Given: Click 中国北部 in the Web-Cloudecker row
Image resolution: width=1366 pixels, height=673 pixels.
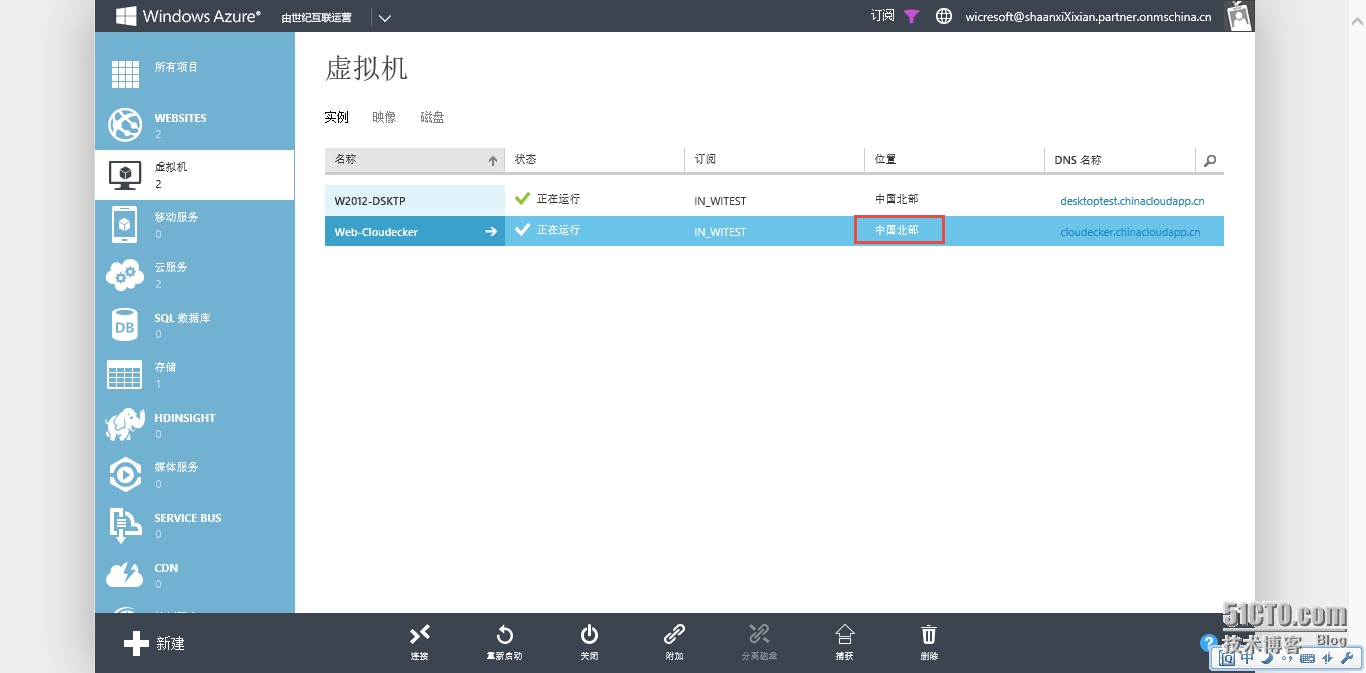Looking at the screenshot, I should point(896,230).
